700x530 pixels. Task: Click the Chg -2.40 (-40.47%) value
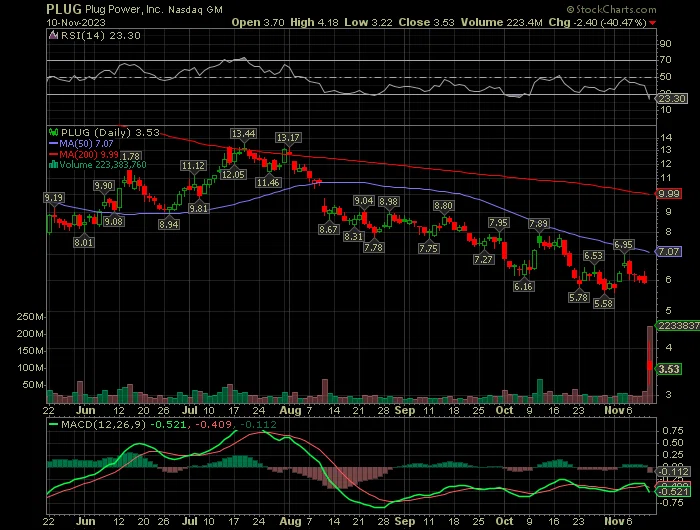(x=598, y=22)
